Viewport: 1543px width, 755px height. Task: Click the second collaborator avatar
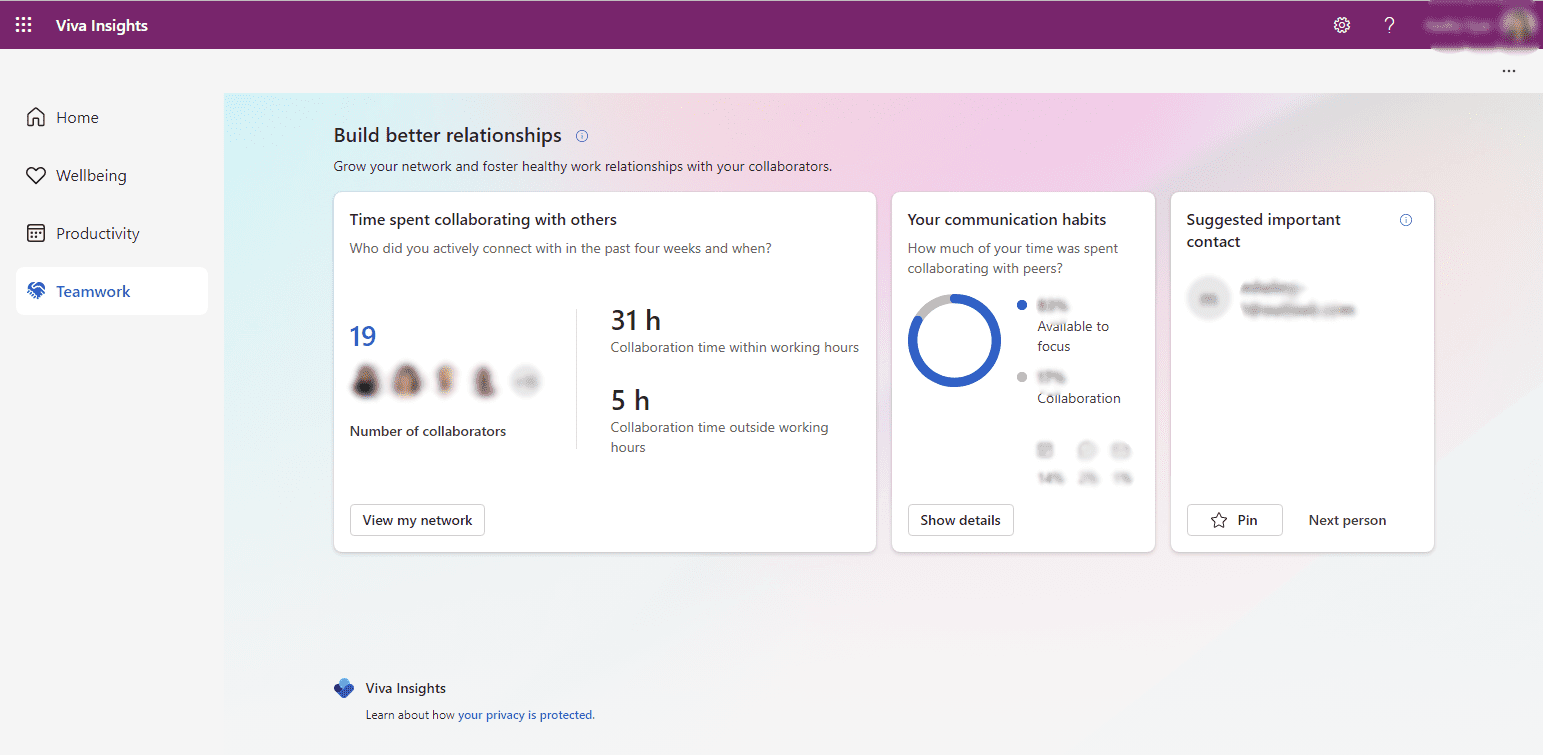[406, 380]
